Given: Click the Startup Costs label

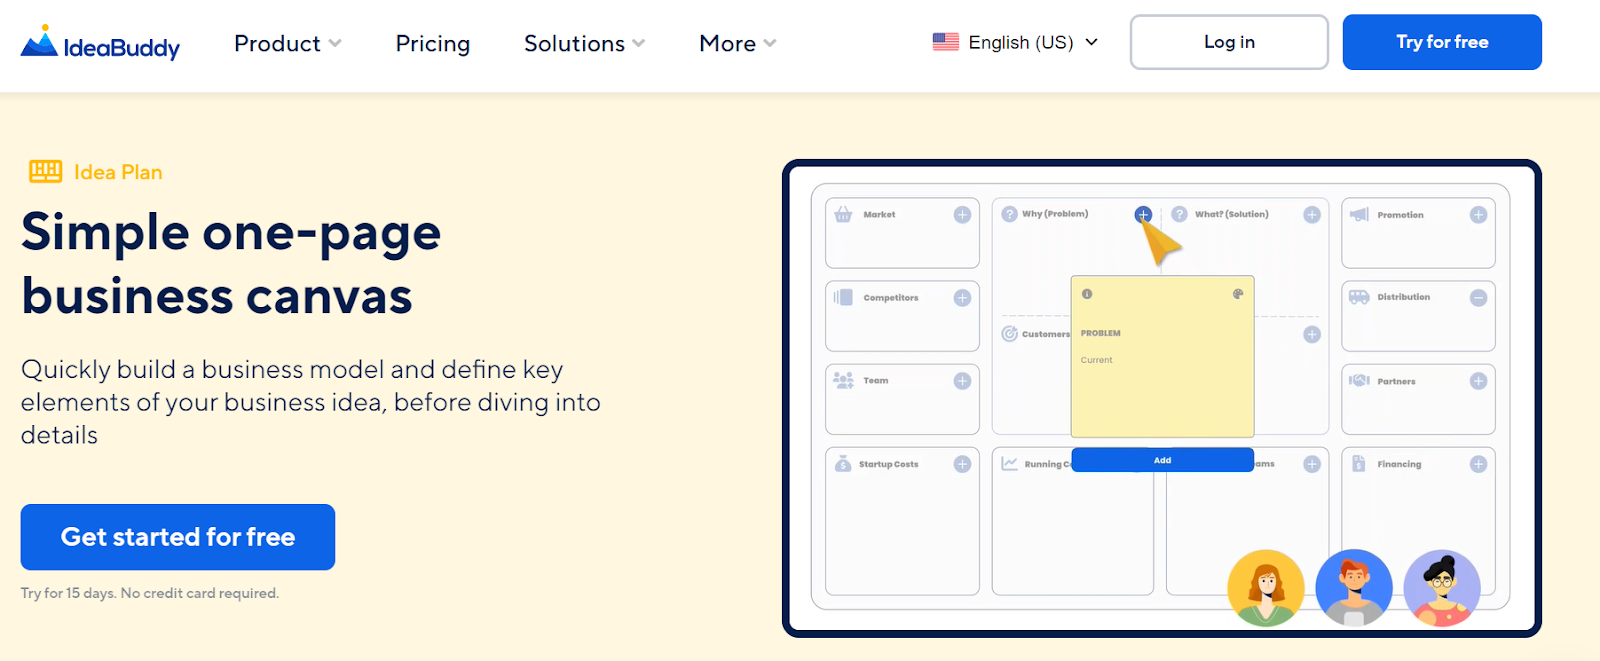Looking at the screenshot, I should pos(888,464).
